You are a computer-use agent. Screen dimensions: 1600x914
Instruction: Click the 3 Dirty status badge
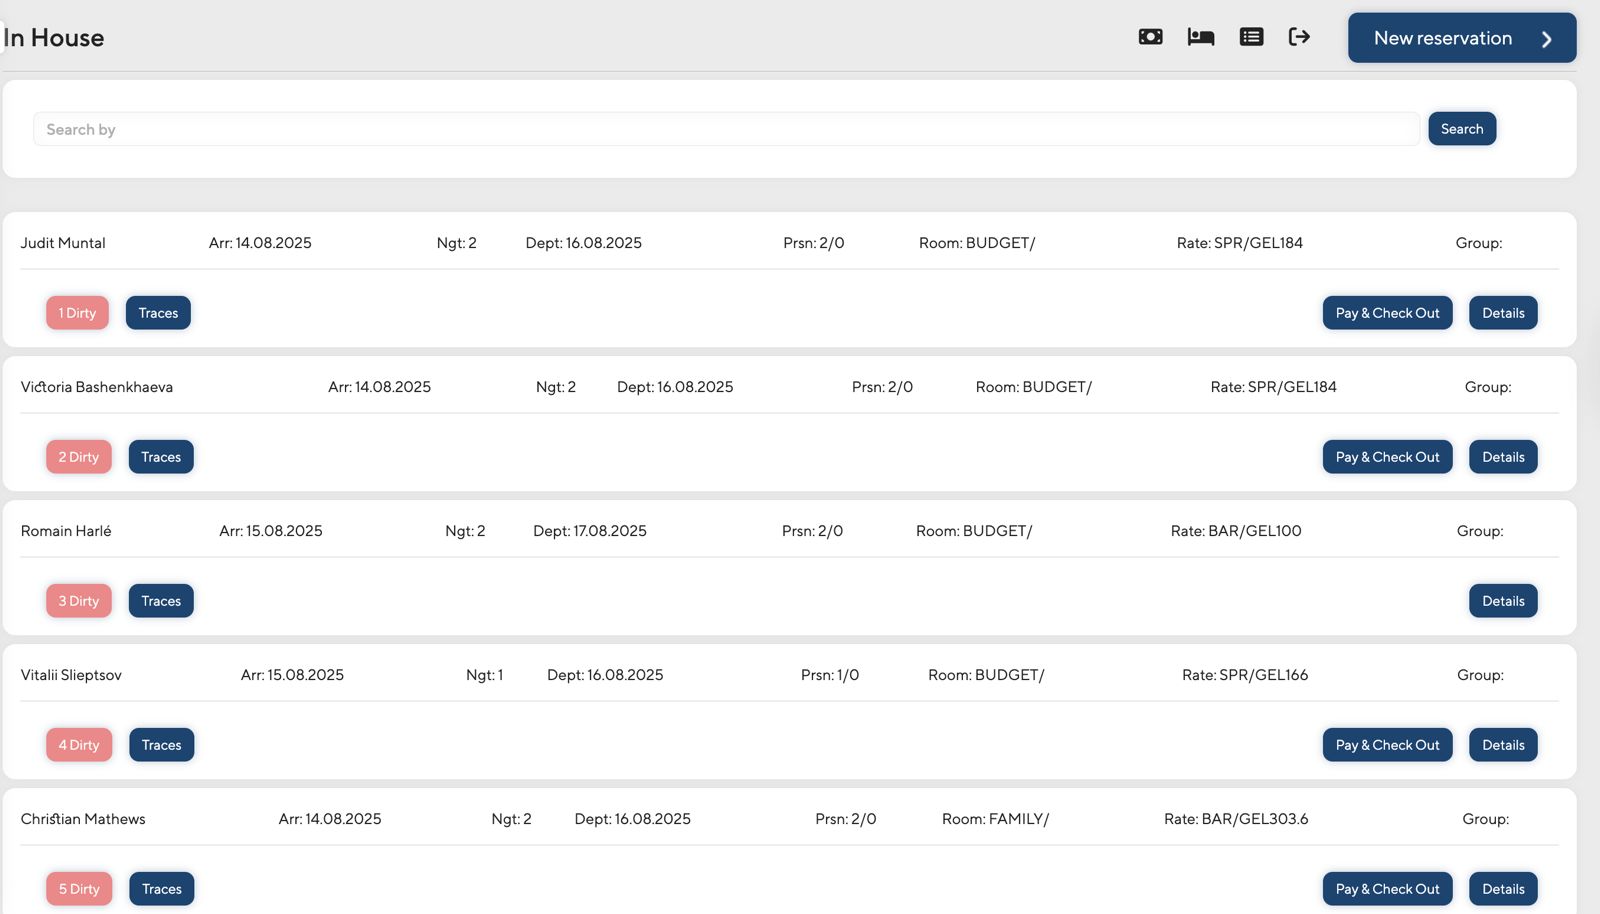click(79, 601)
